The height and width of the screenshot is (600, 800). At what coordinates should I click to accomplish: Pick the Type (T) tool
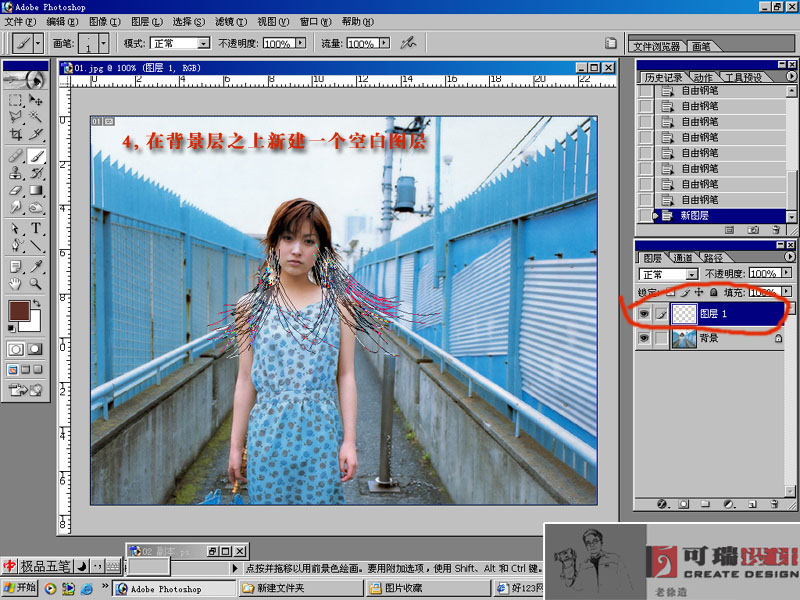(x=37, y=229)
